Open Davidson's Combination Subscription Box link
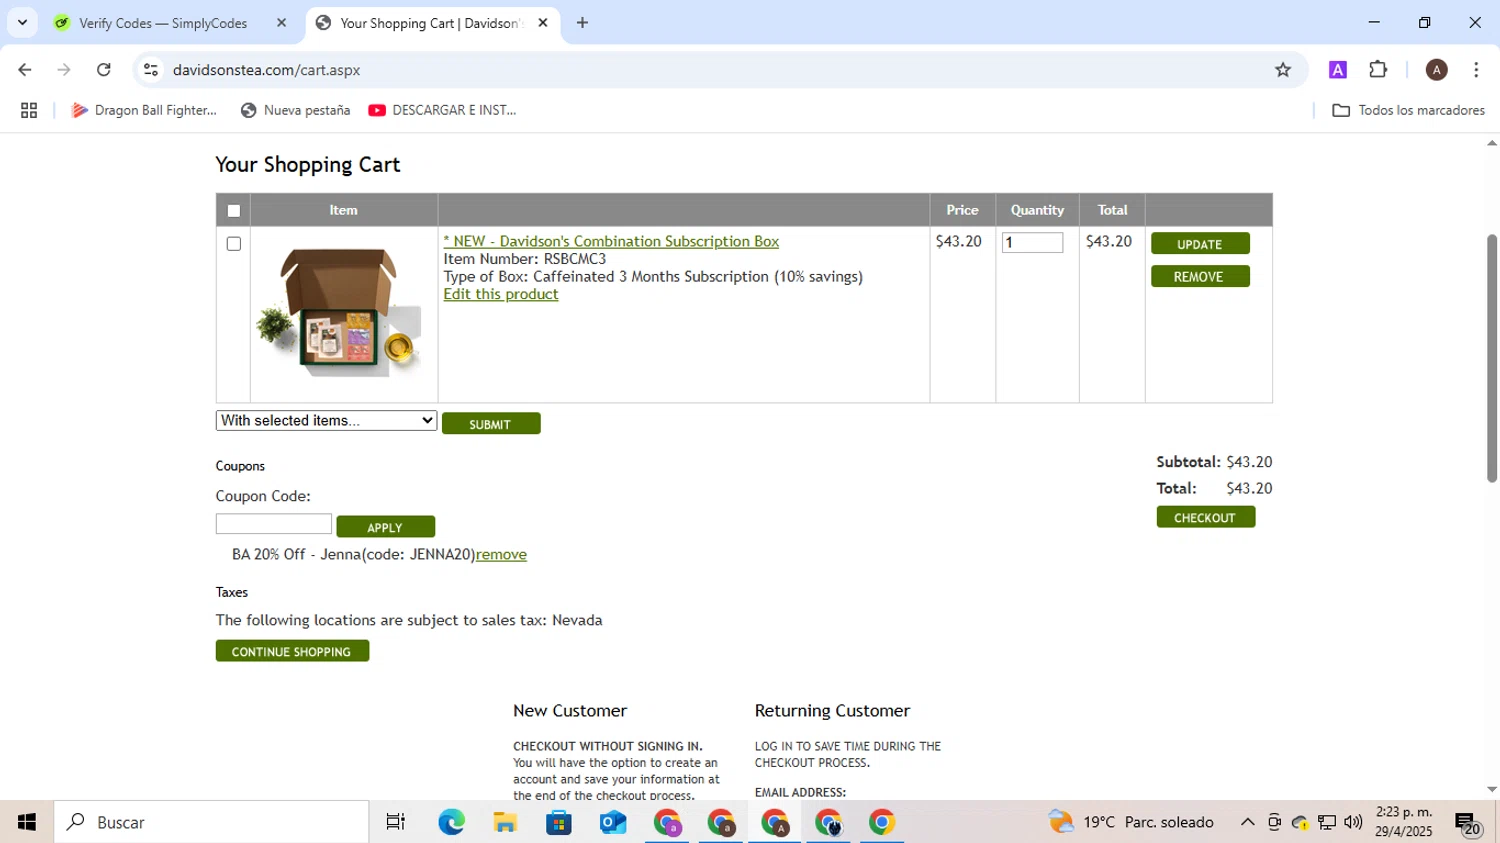The image size is (1500, 843). coord(611,241)
